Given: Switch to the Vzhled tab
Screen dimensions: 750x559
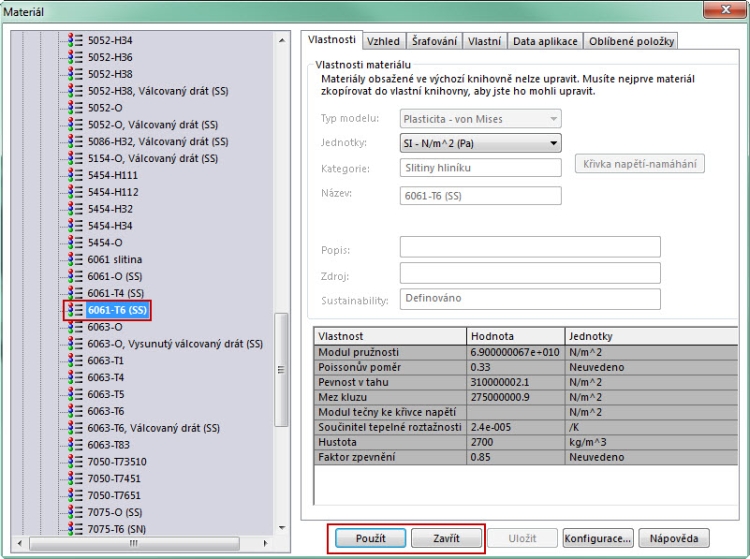Looking at the screenshot, I should [383, 41].
